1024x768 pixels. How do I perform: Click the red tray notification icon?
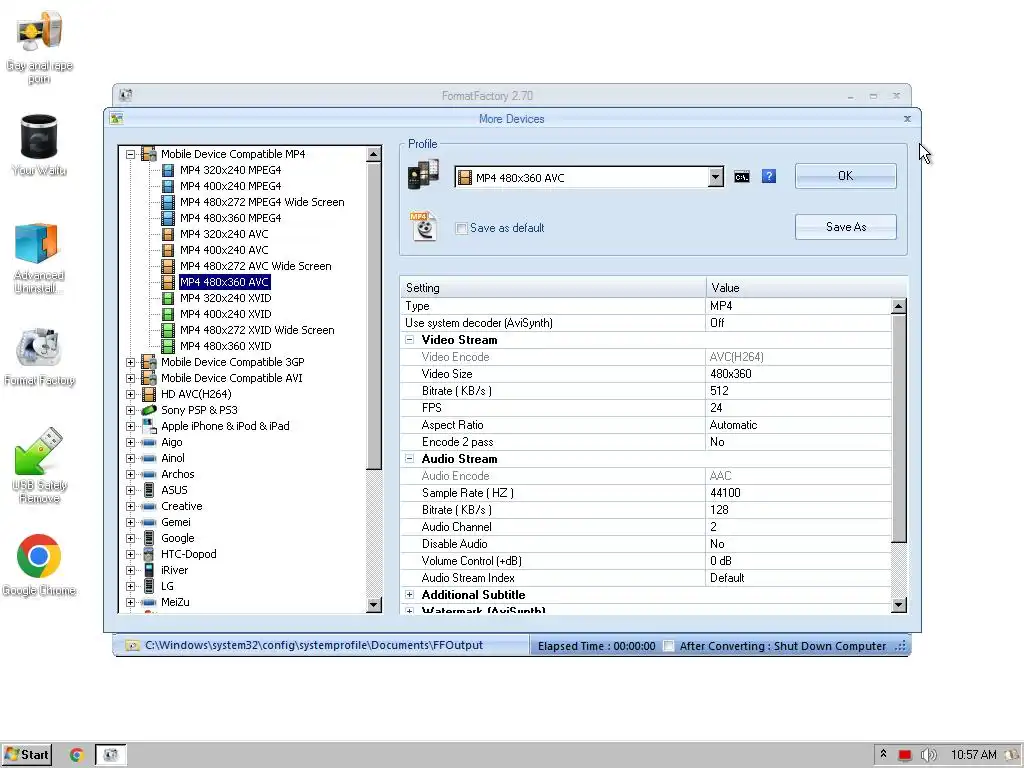click(x=904, y=755)
